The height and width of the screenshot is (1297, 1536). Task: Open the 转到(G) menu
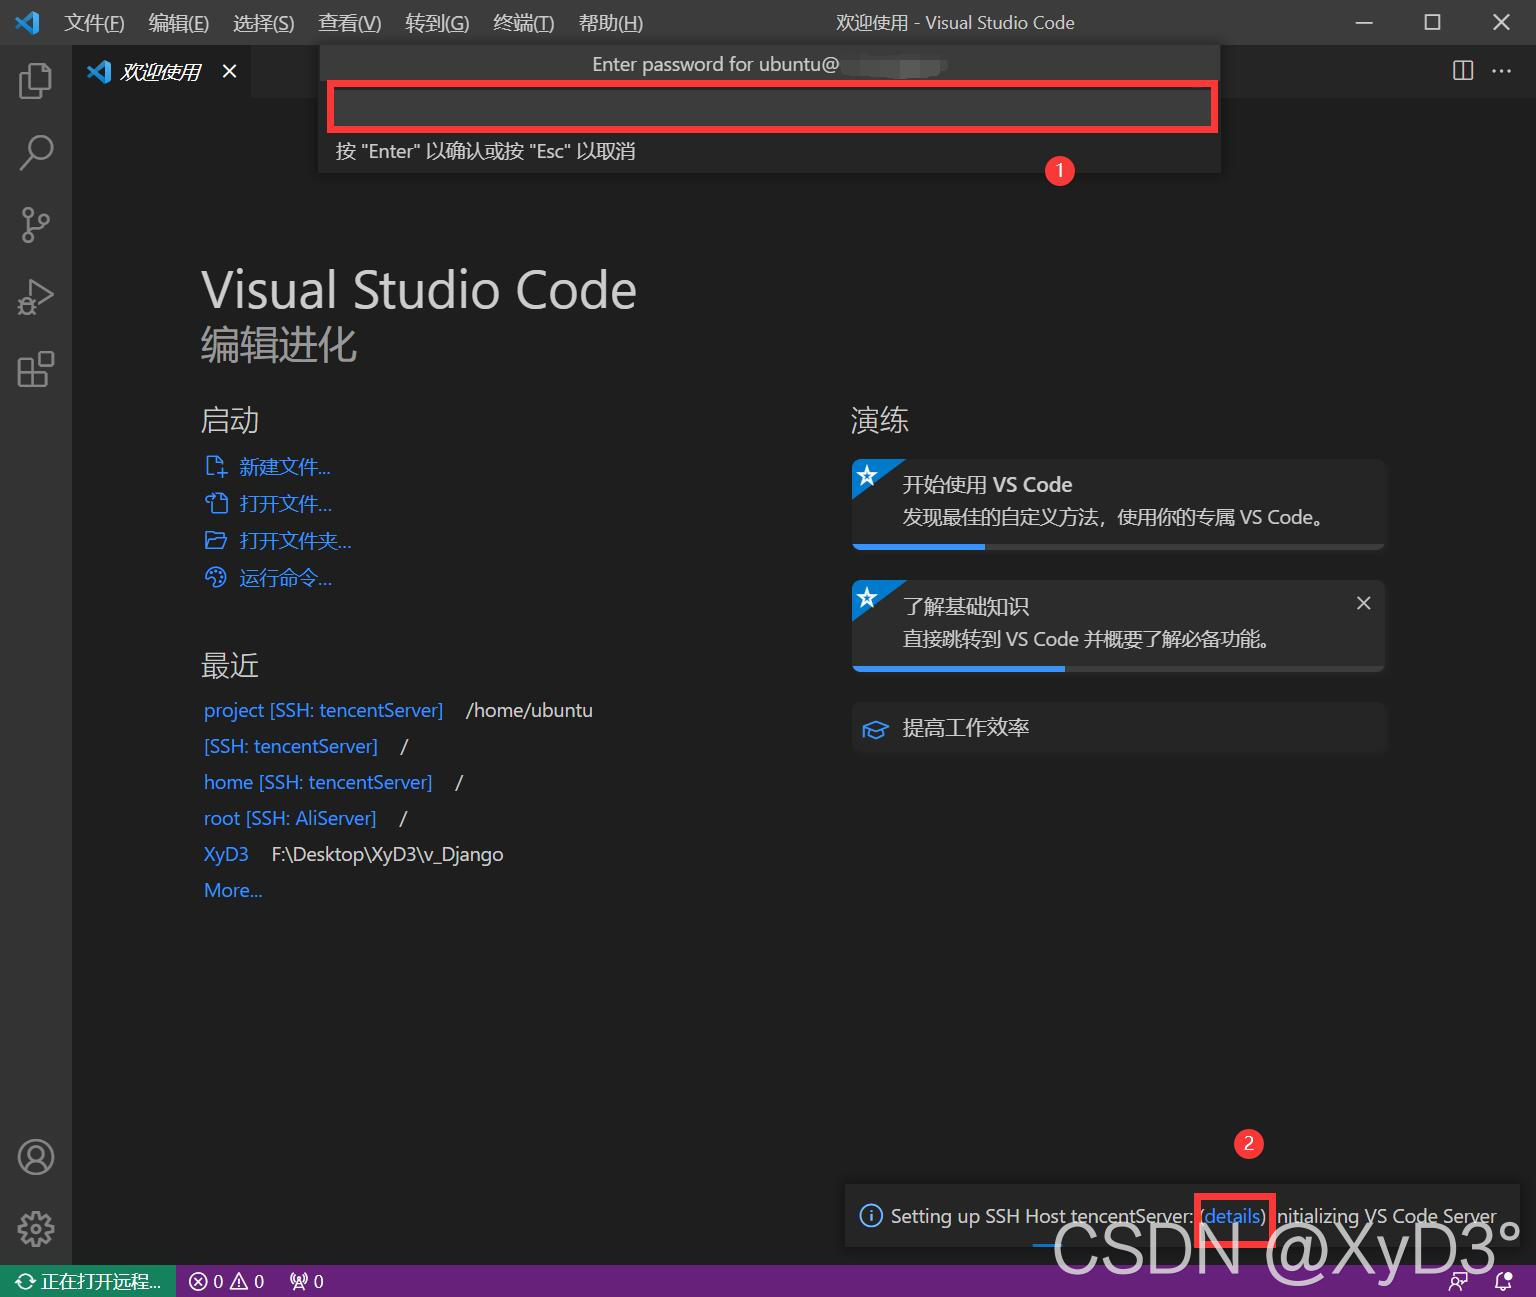pyautogui.click(x=437, y=22)
